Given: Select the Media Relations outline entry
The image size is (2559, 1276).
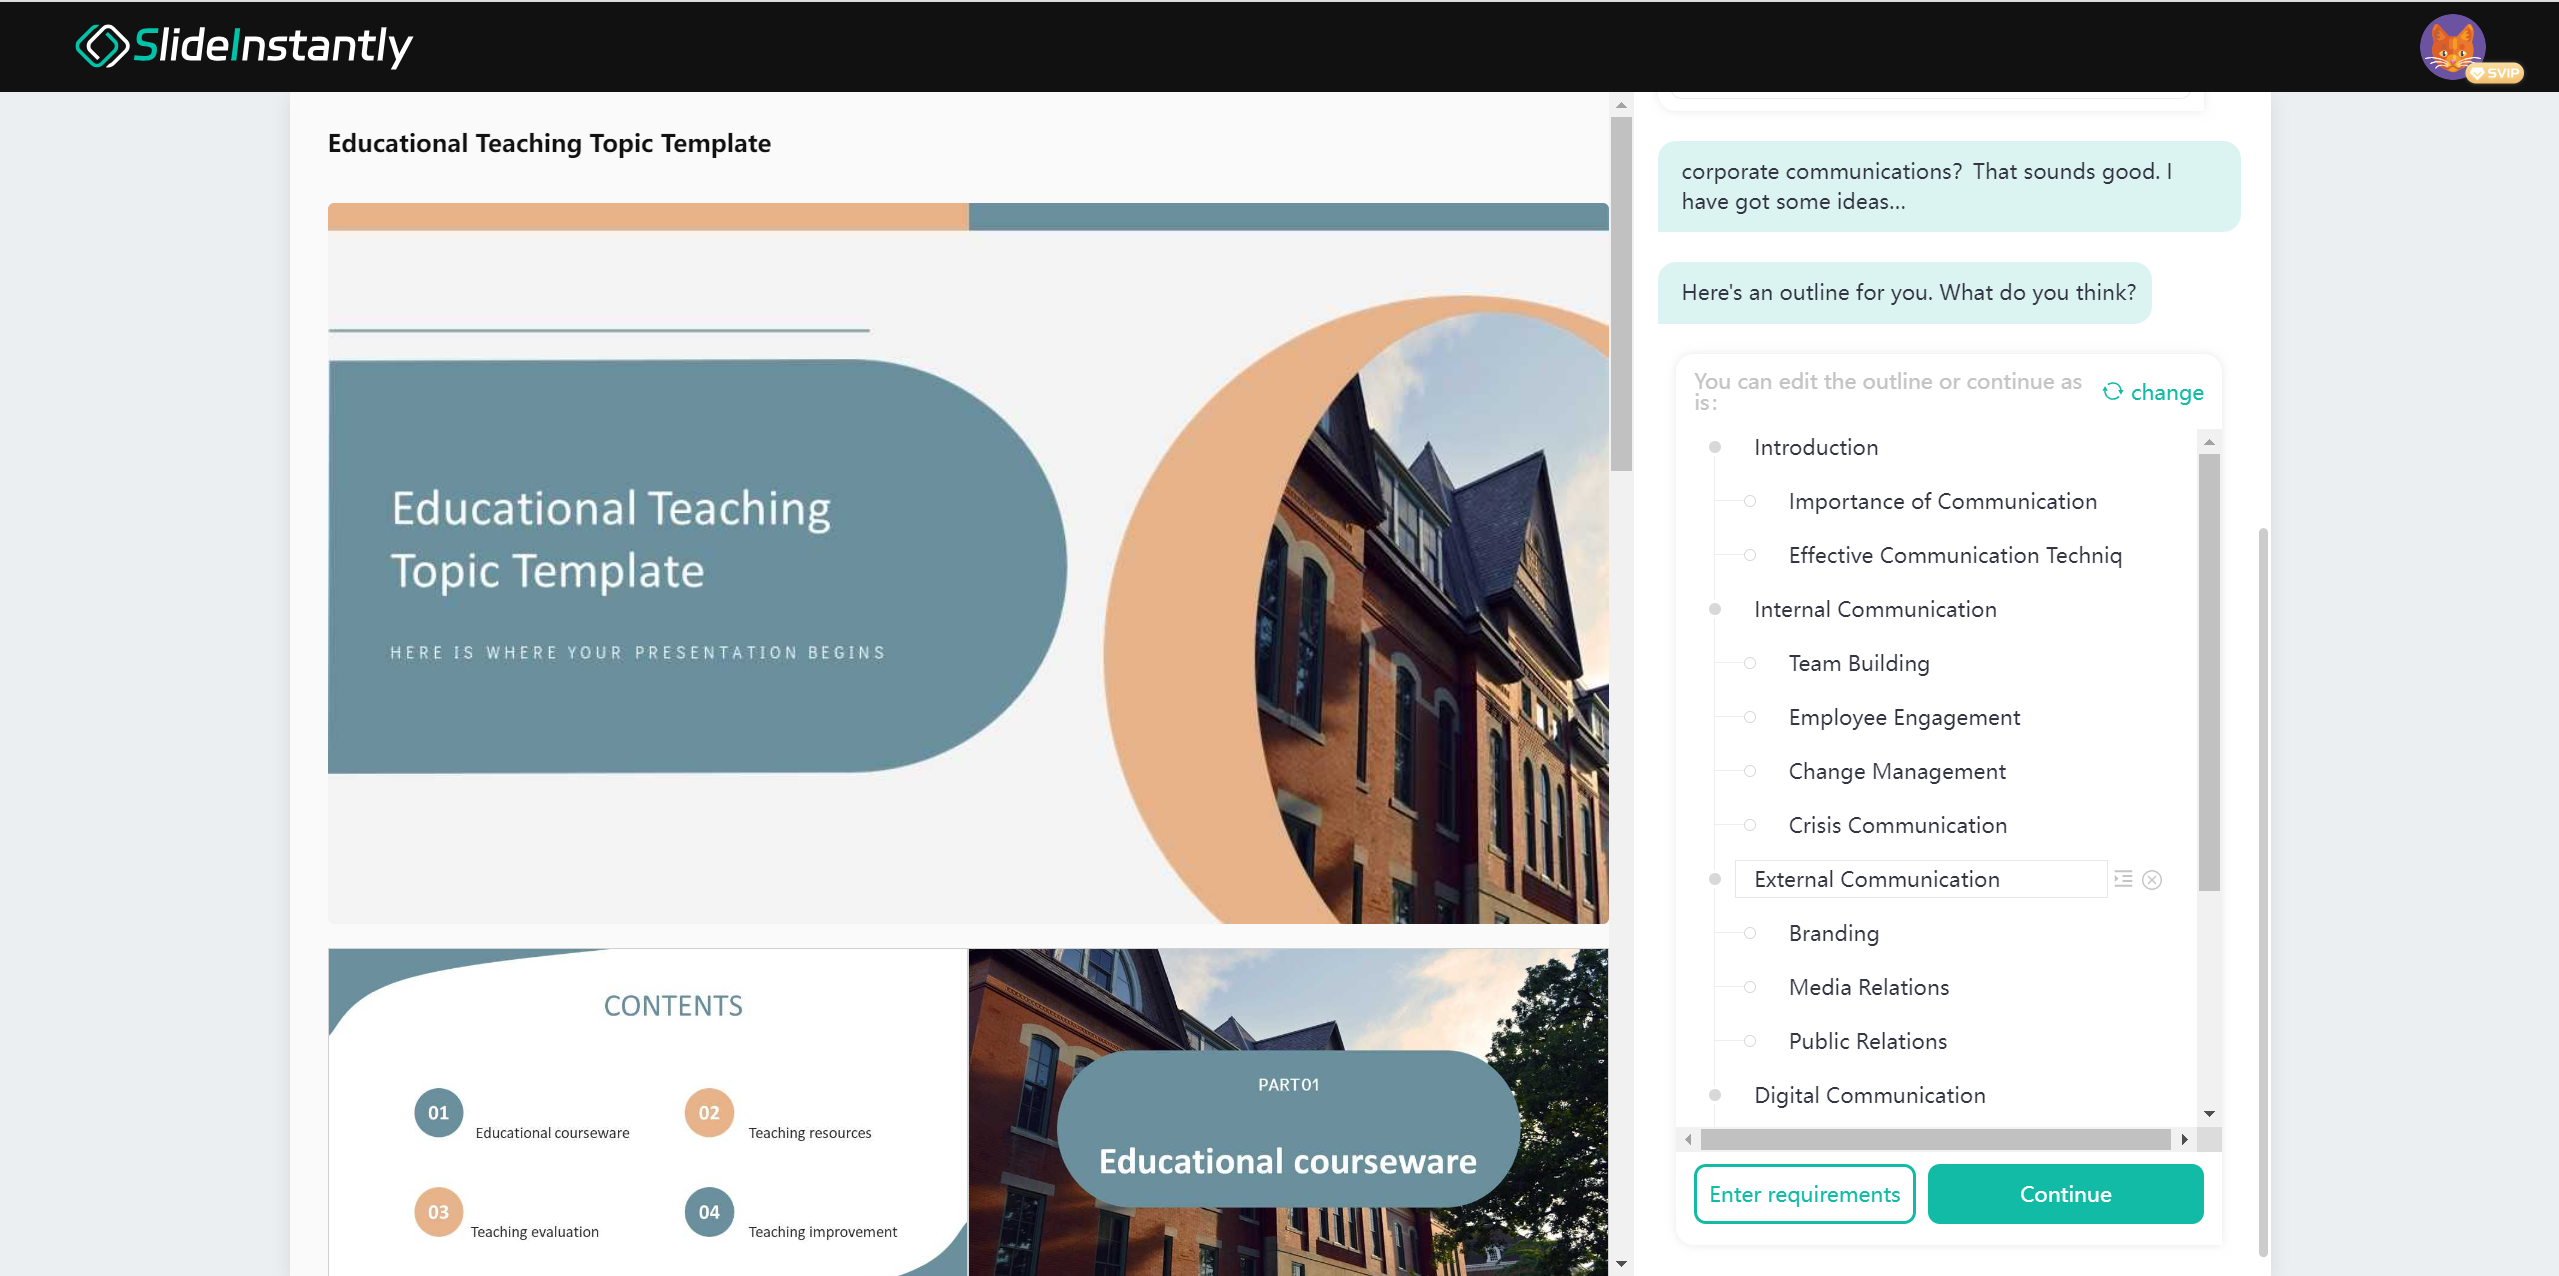Looking at the screenshot, I should click(1868, 987).
